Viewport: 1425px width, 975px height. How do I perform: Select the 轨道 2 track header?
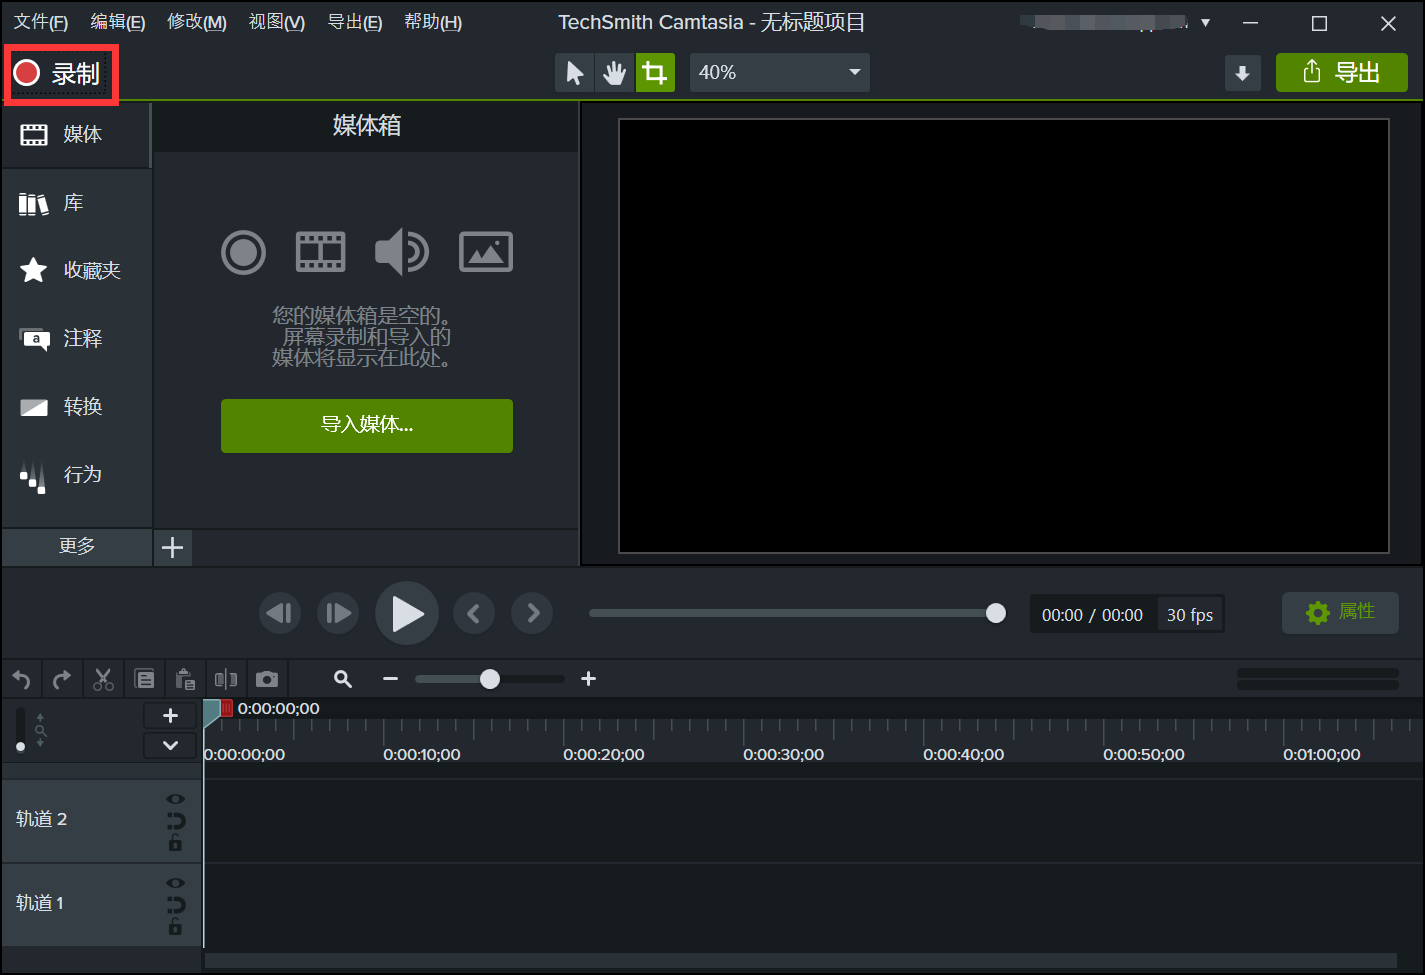tap(102, 821)
